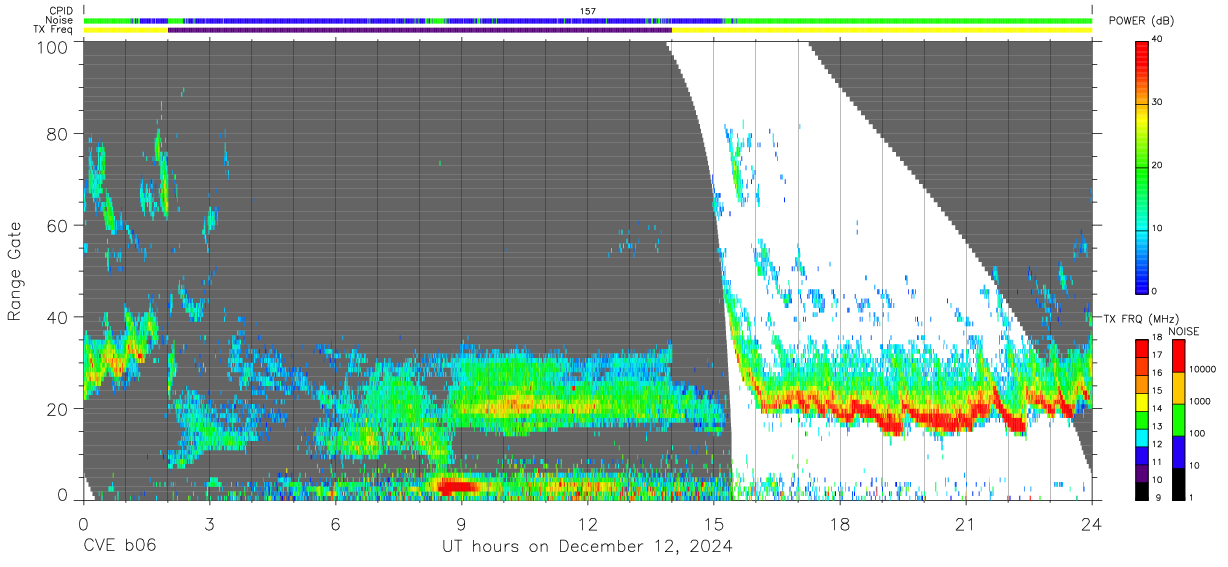Click the y-axis tick label '40'
The height and width of the screenshot is (567, 1228).
[x=56, y=317]
